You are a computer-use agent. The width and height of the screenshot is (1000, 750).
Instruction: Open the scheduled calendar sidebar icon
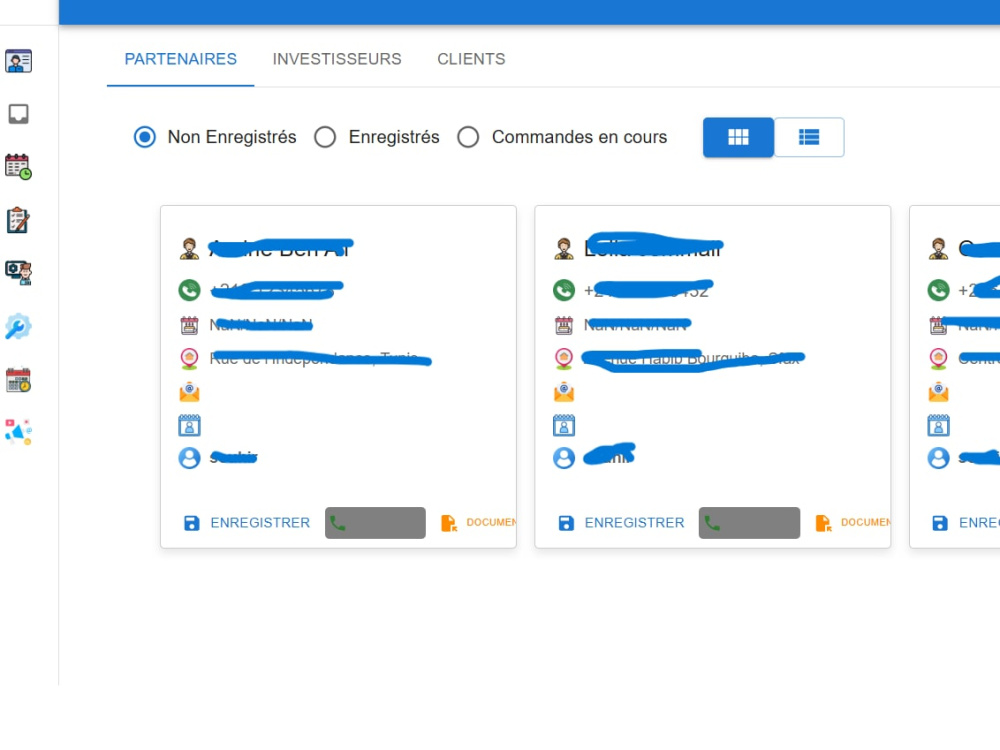point(18,379)
